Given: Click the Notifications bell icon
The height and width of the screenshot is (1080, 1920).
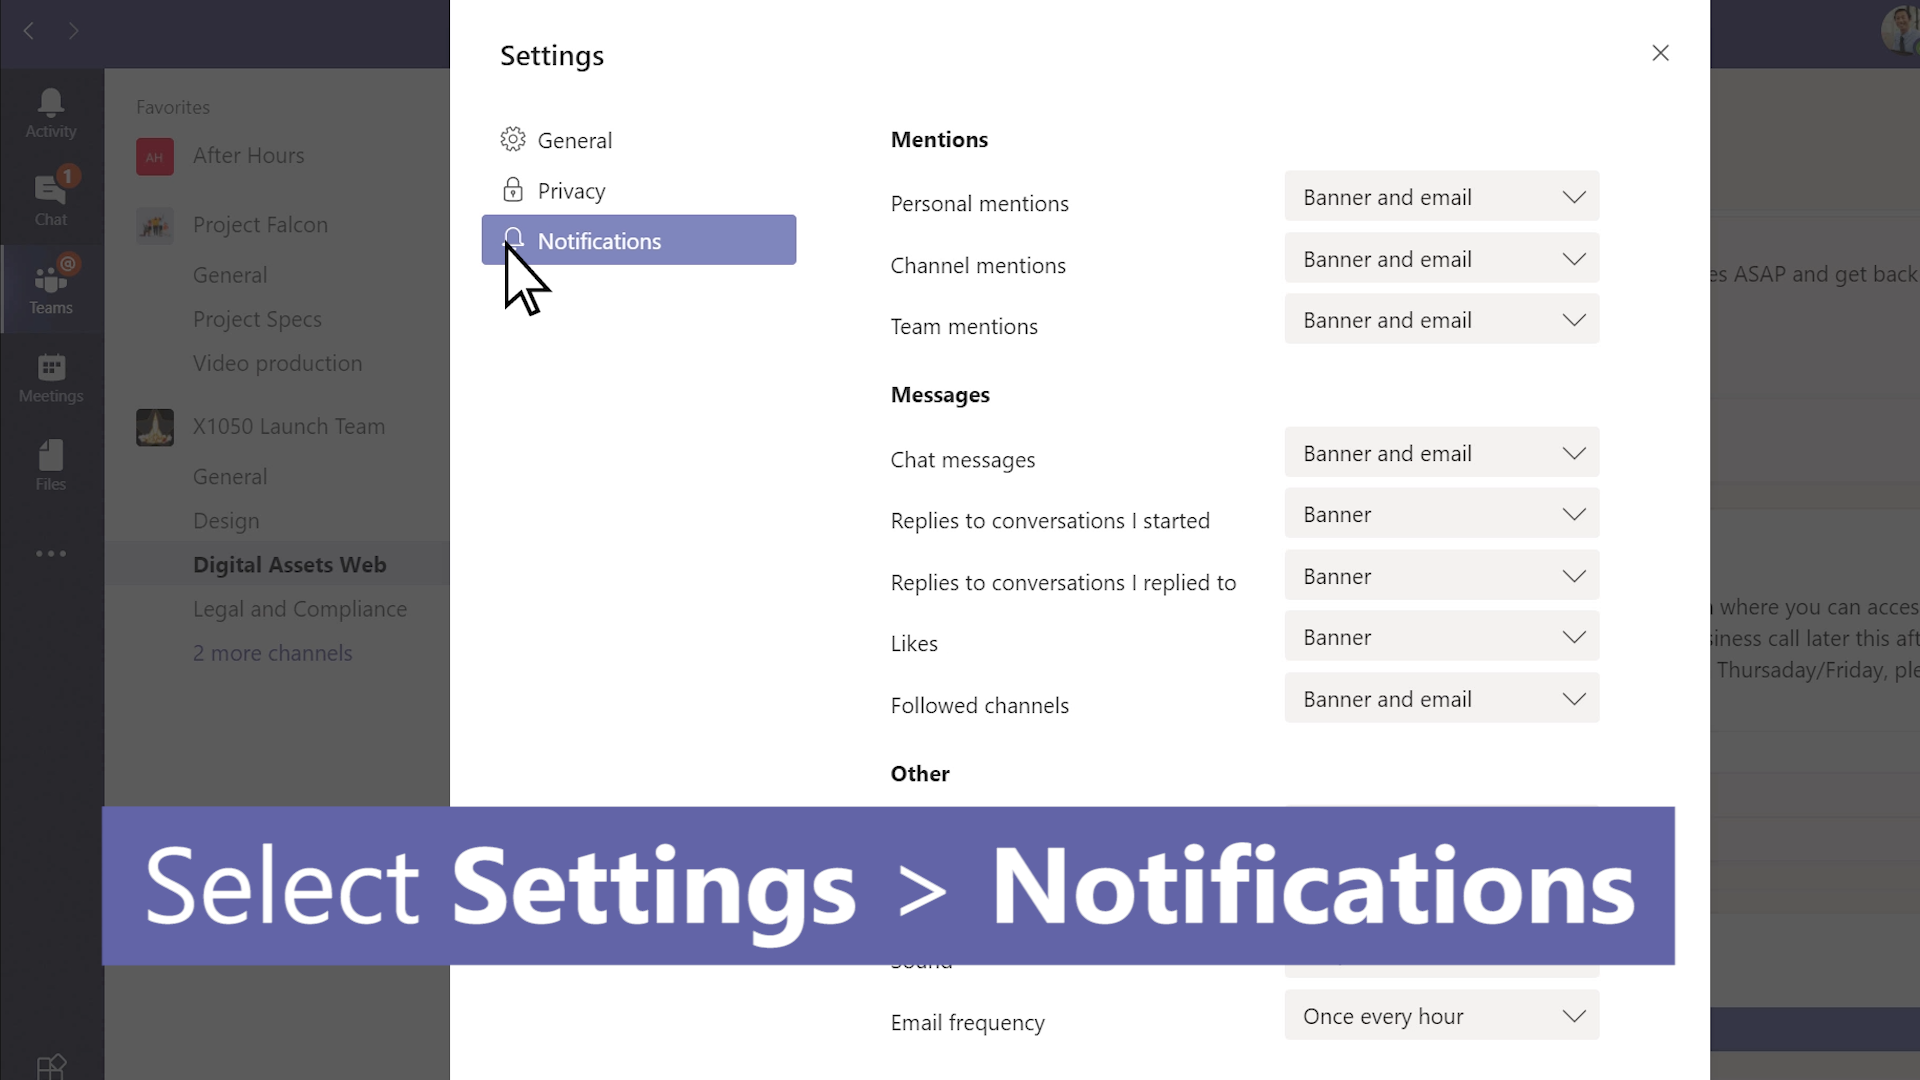Looking at the screenshot, I should 513,239.
